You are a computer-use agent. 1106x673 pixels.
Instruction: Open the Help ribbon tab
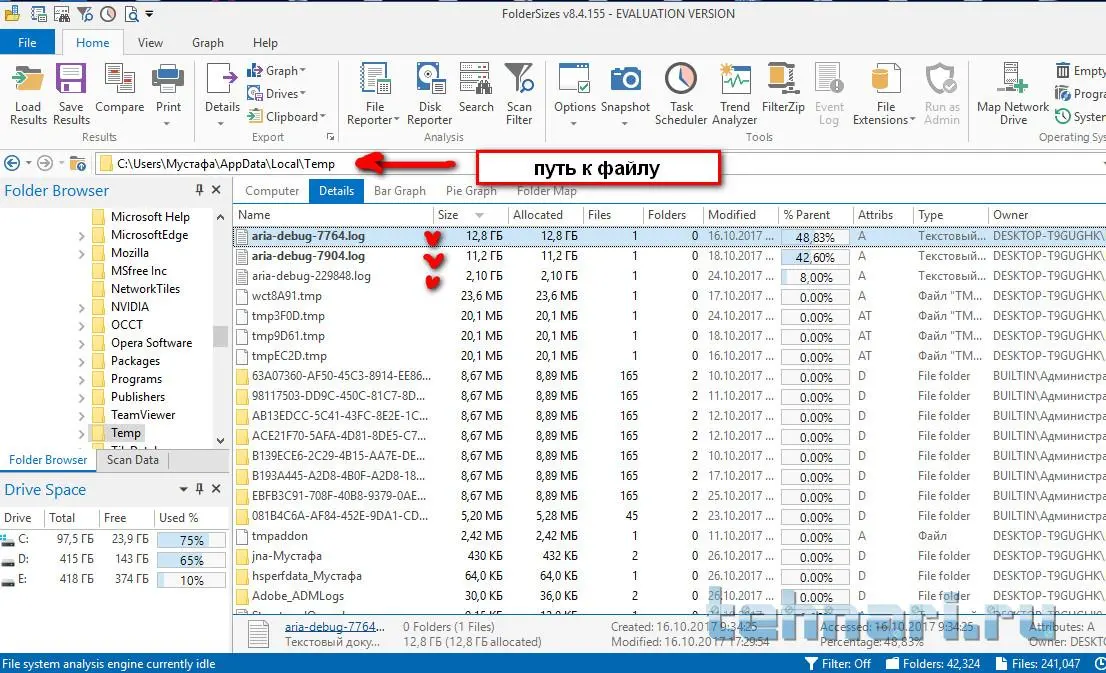[x=265, y=42]
